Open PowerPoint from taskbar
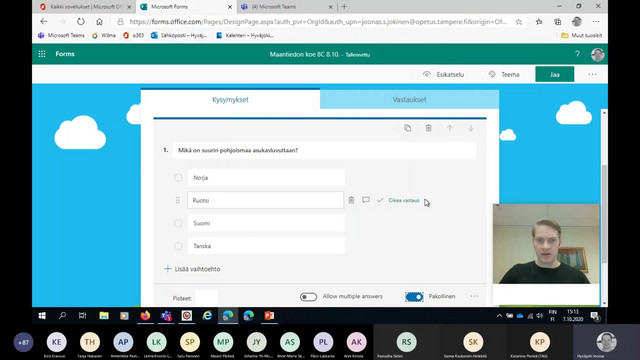The width and height of the screenshot is (640, 360). 269,316
